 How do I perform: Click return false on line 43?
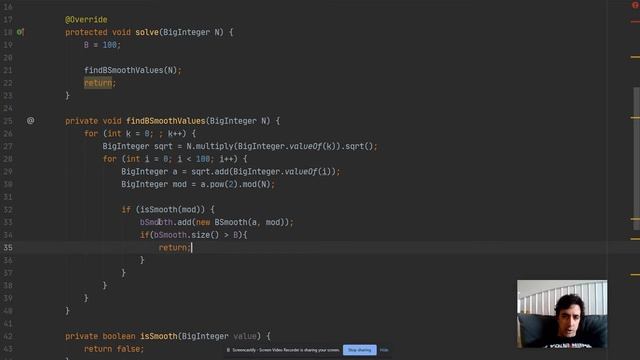point(113,349)
